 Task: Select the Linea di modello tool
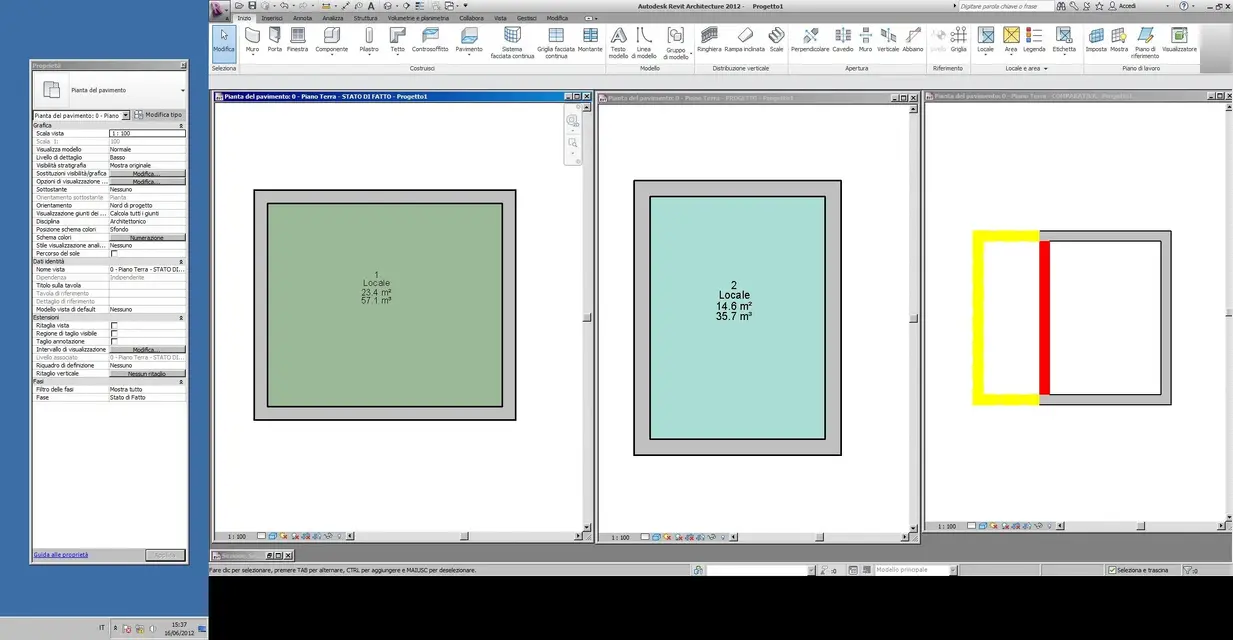644,43
